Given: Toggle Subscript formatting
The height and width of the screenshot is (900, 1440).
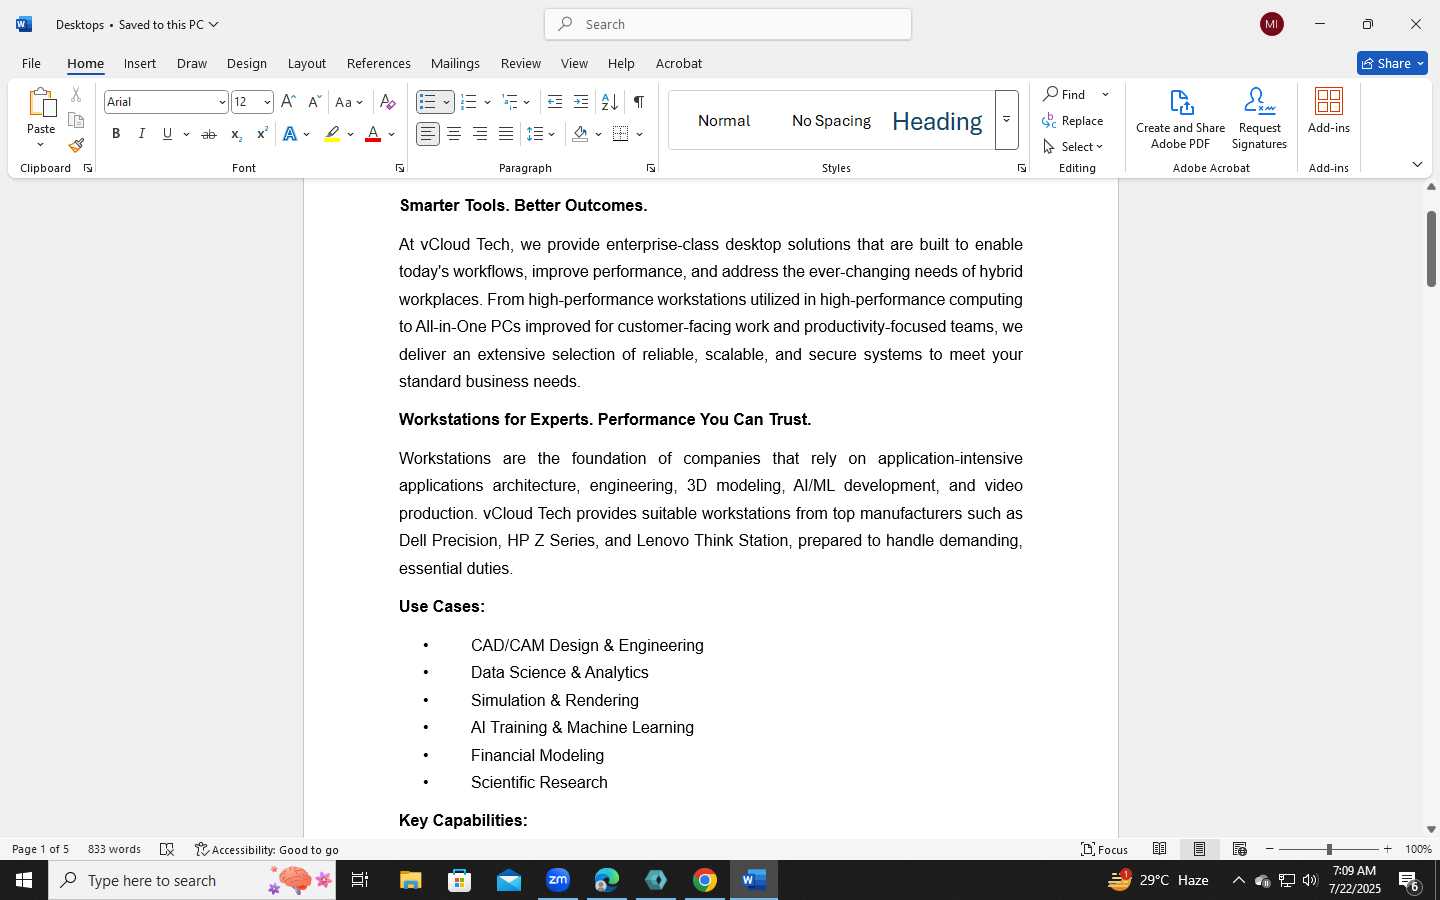Looking at the screenshot, I should pyautogui.click(x=236, y=134).
